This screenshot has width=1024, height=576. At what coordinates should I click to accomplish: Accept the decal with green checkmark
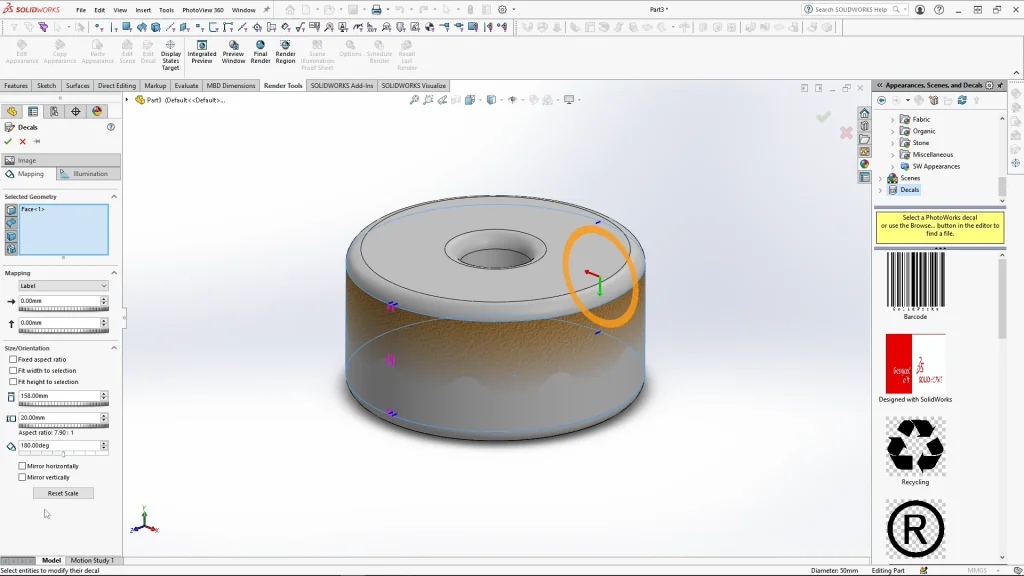point(9,142)
